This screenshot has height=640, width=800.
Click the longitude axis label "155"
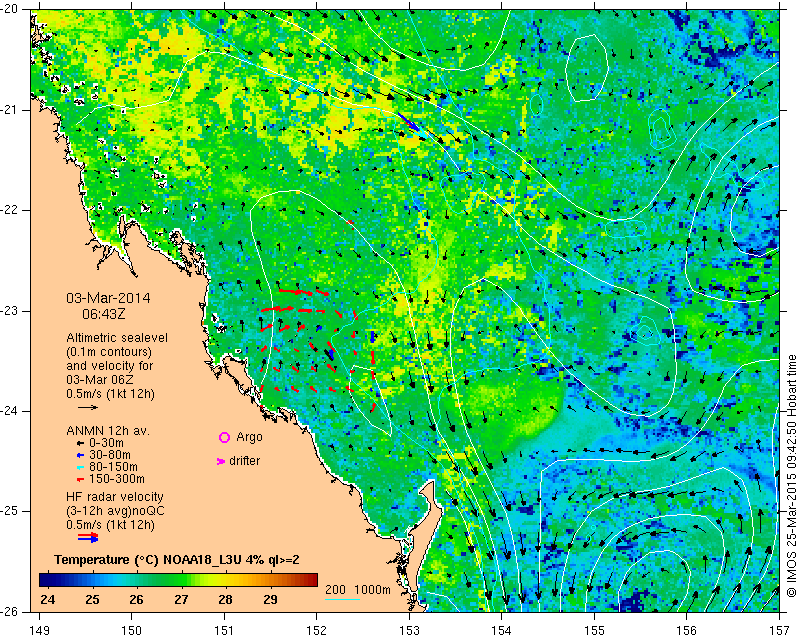point(594,631)
